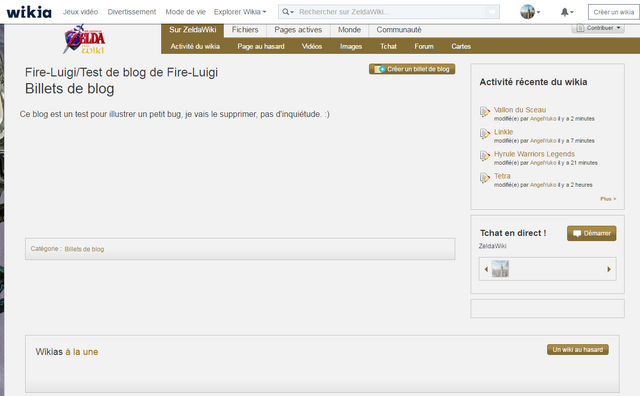The width and height of the screenshot is (640, 396).
Task: Select the Monde tab
Action: [349, 30]
